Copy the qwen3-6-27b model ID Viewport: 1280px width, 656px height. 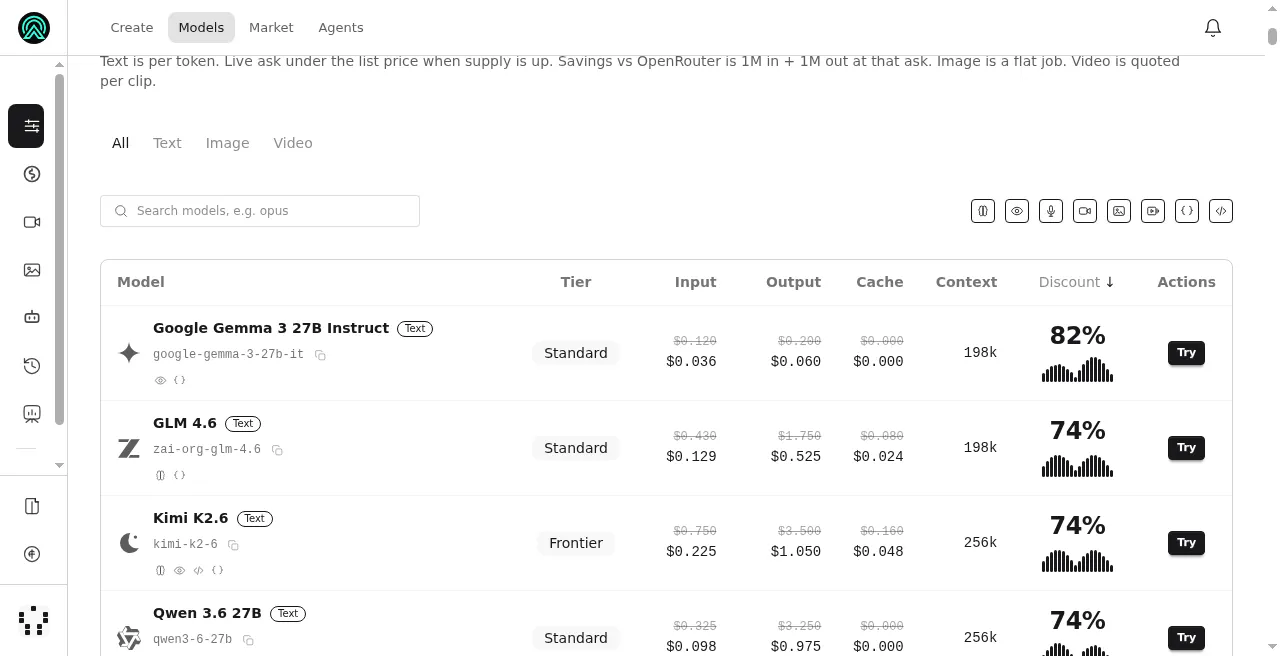248,640
